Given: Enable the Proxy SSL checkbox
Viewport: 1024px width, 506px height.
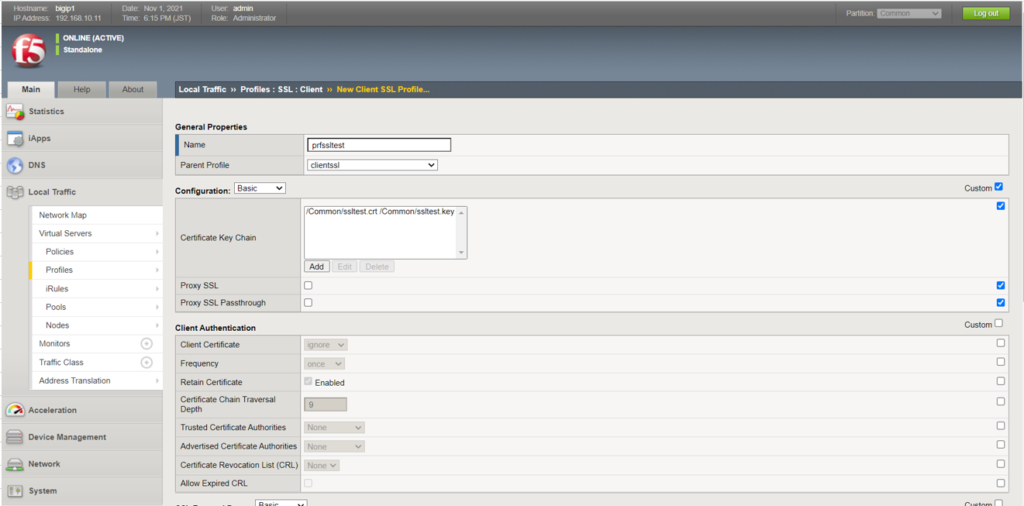Looking at the screenshot, I should 308,286.
